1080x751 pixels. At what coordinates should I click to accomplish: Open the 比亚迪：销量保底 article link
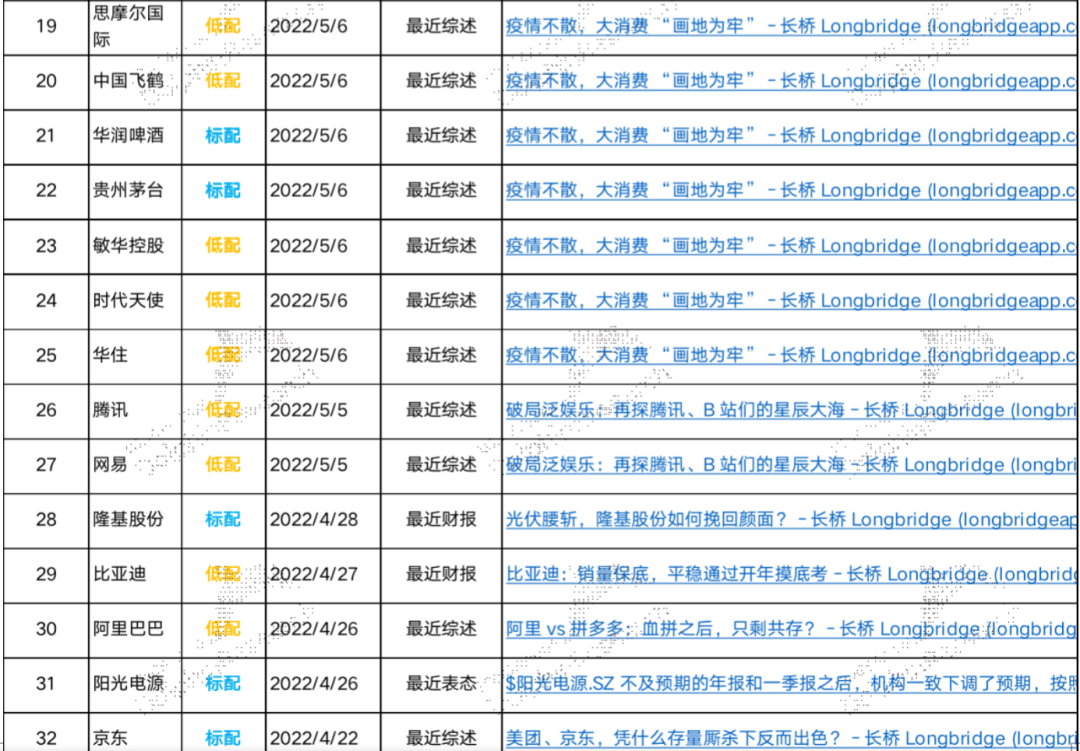792,574
